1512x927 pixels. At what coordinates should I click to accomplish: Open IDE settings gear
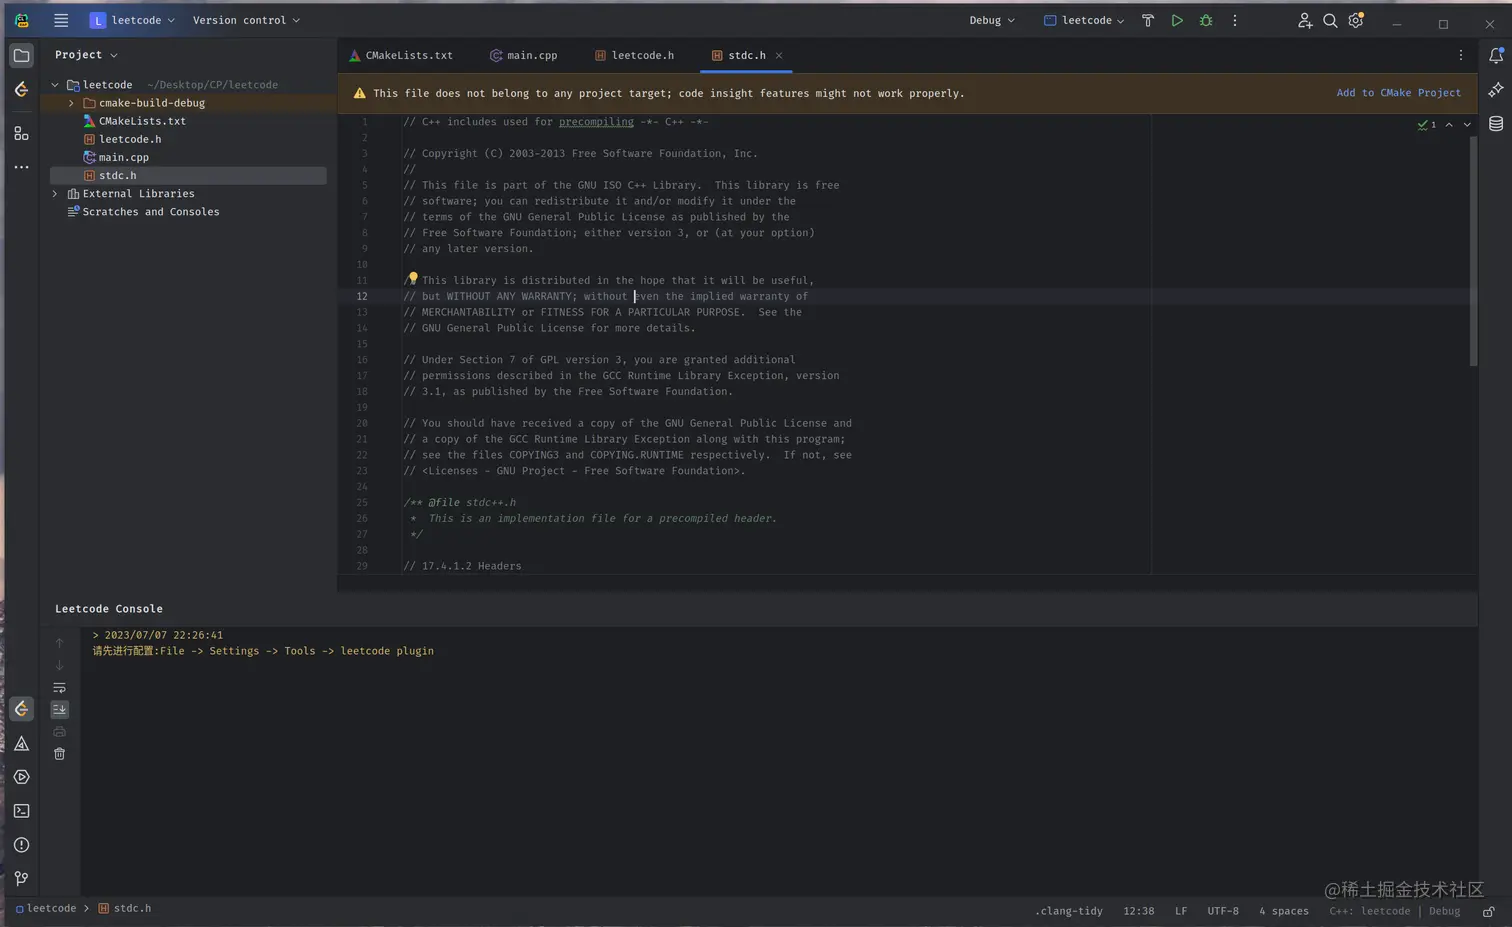point(1356,20)
